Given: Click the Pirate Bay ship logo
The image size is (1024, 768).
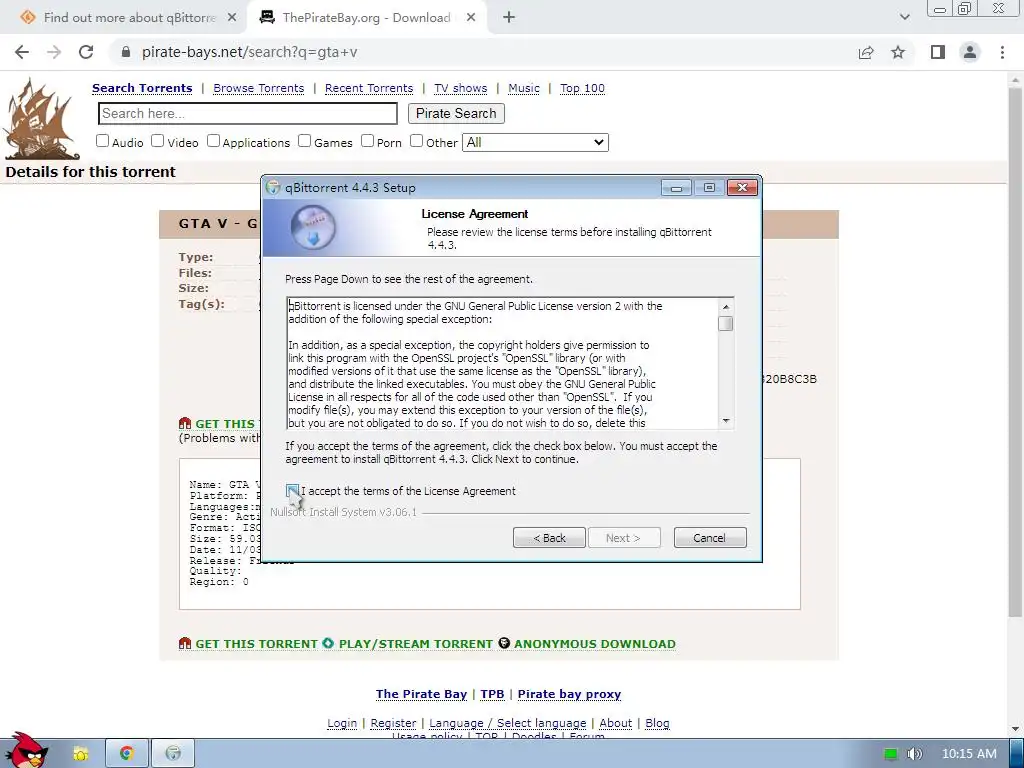Looking at the screenshot, I should coord(41,119).
